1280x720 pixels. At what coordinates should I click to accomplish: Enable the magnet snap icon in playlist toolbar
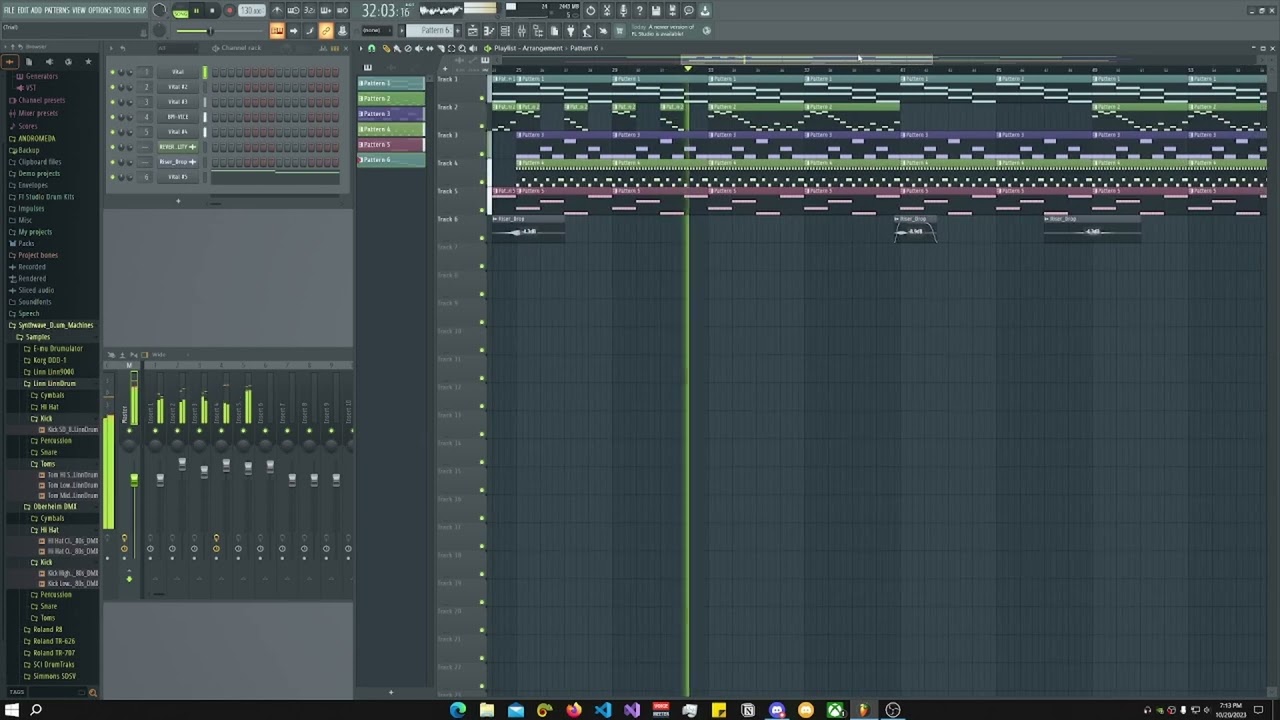point(372,48)
